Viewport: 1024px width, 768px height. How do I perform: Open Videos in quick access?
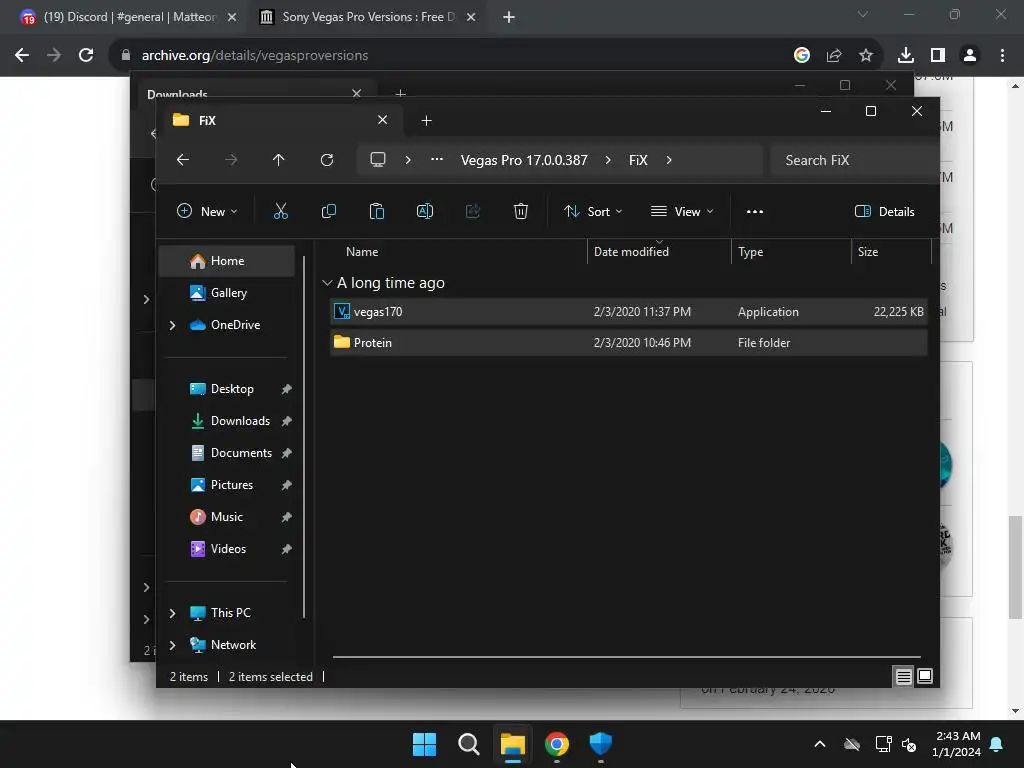click(227, 549)
